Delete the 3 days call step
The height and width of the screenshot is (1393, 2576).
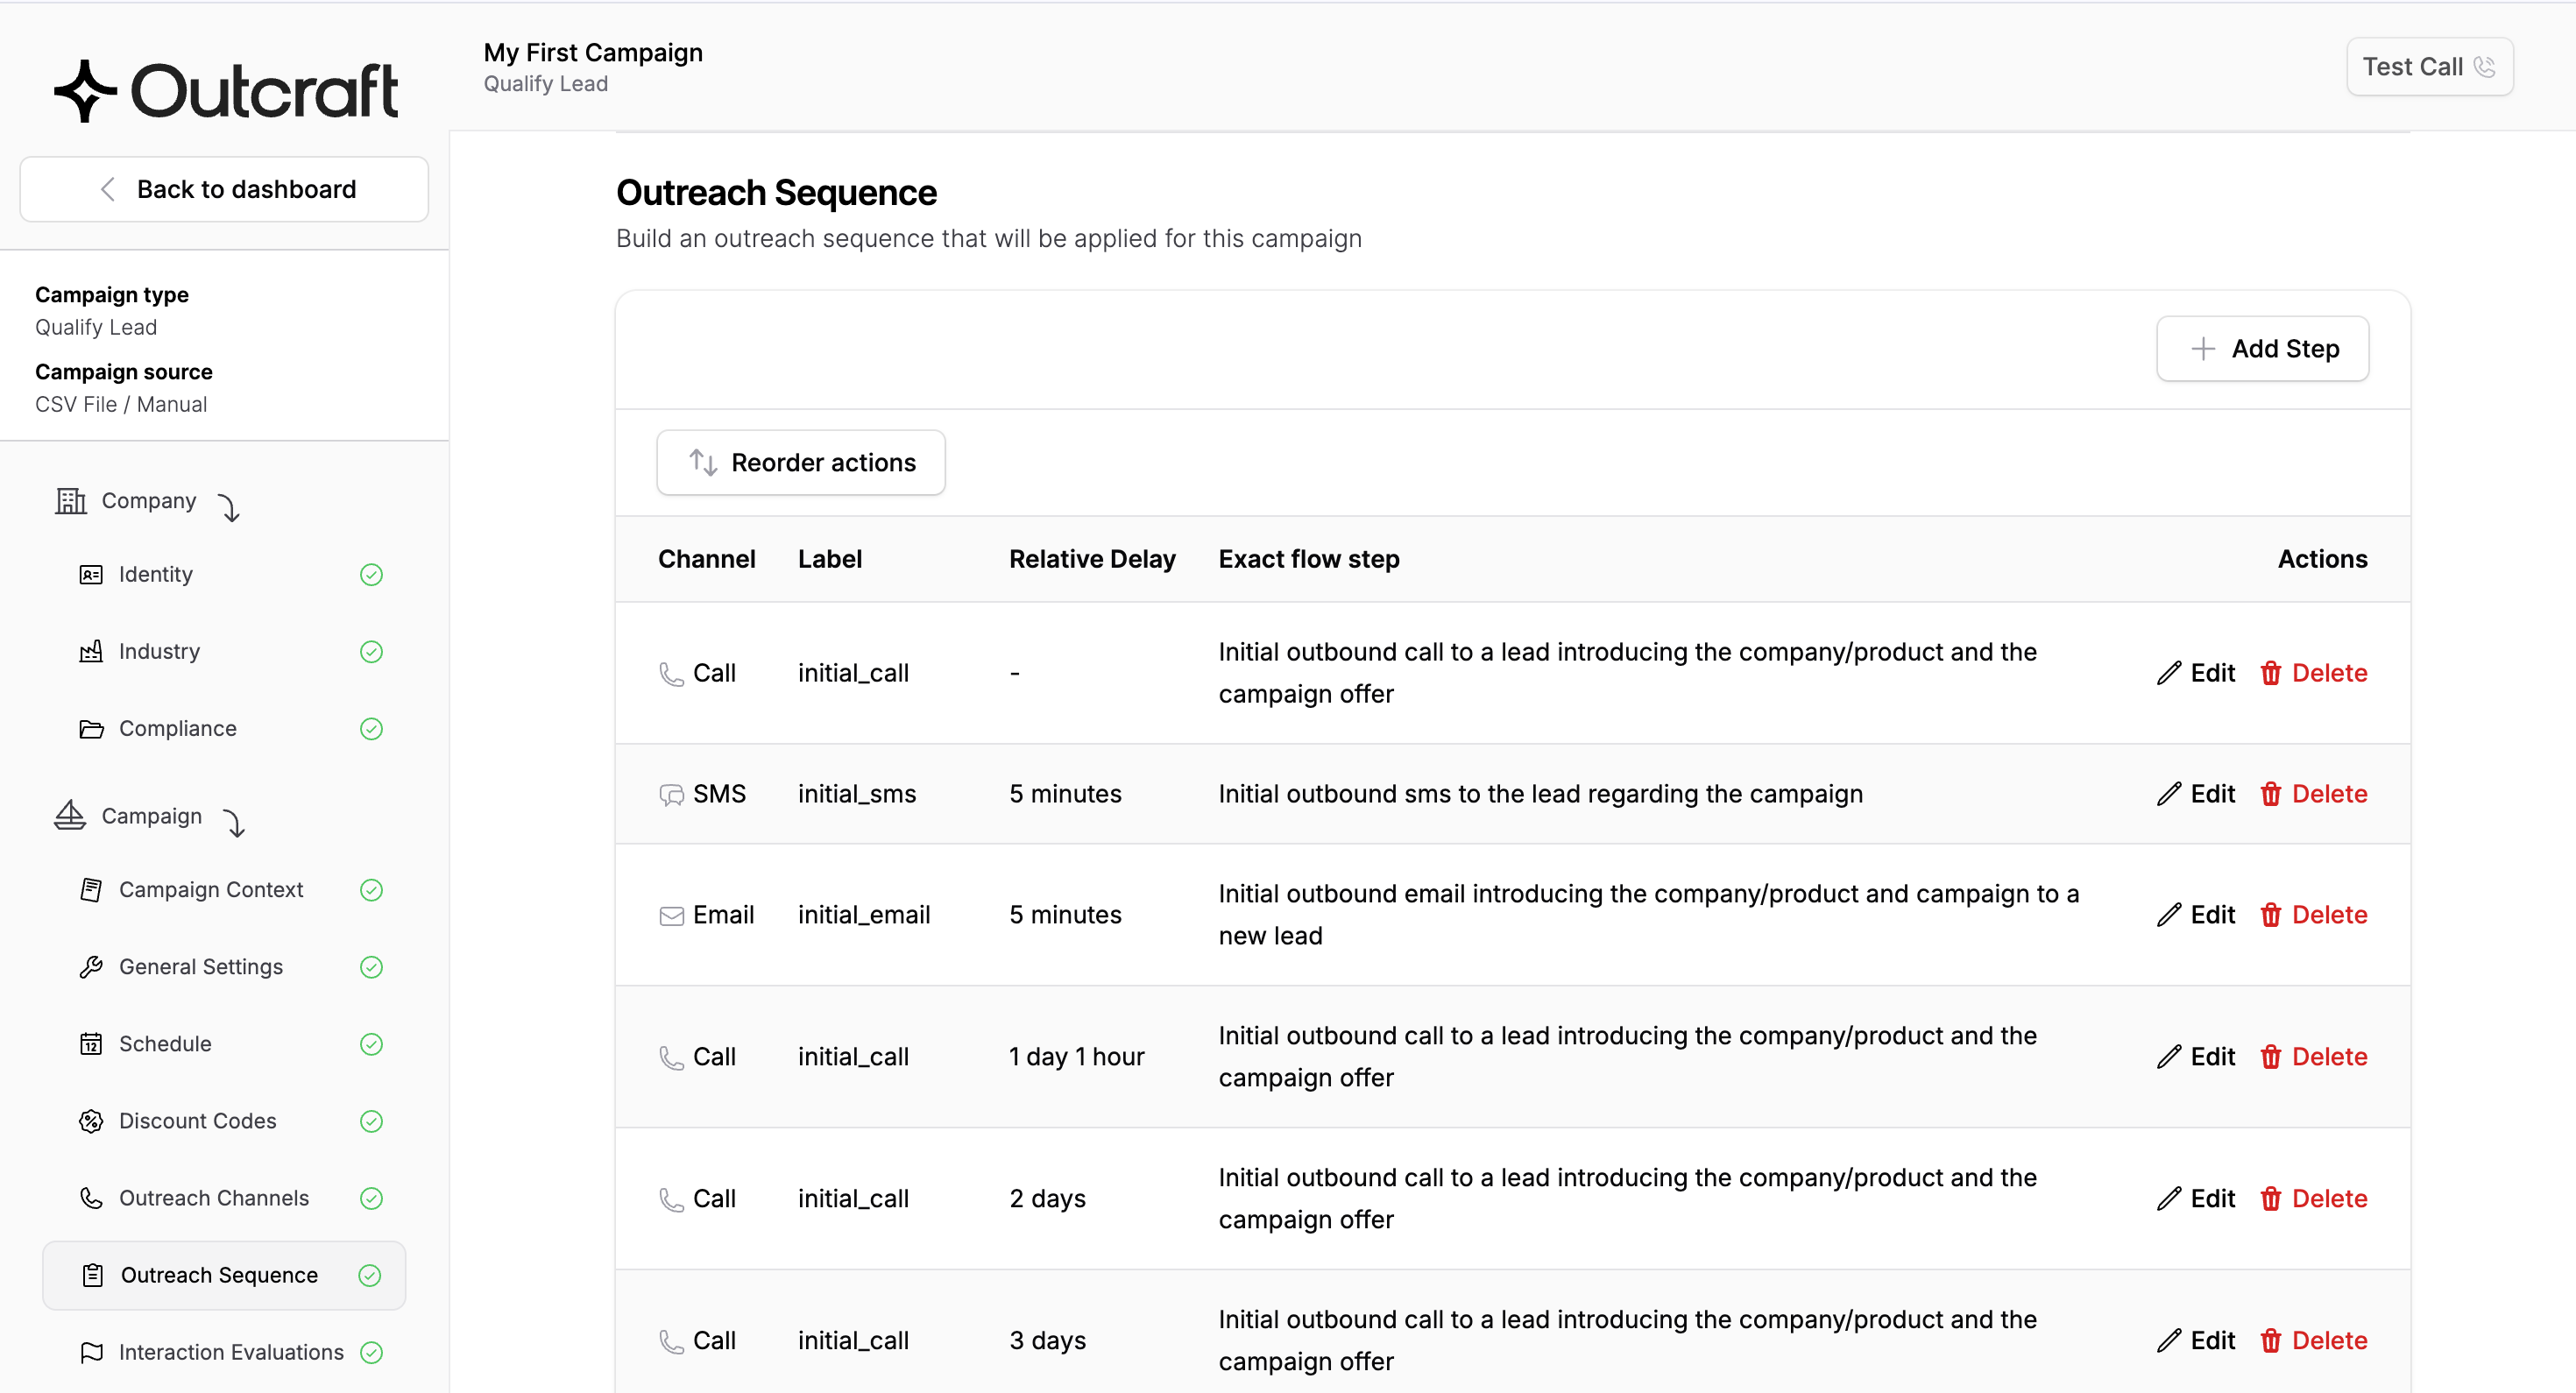(2313, 1341)
